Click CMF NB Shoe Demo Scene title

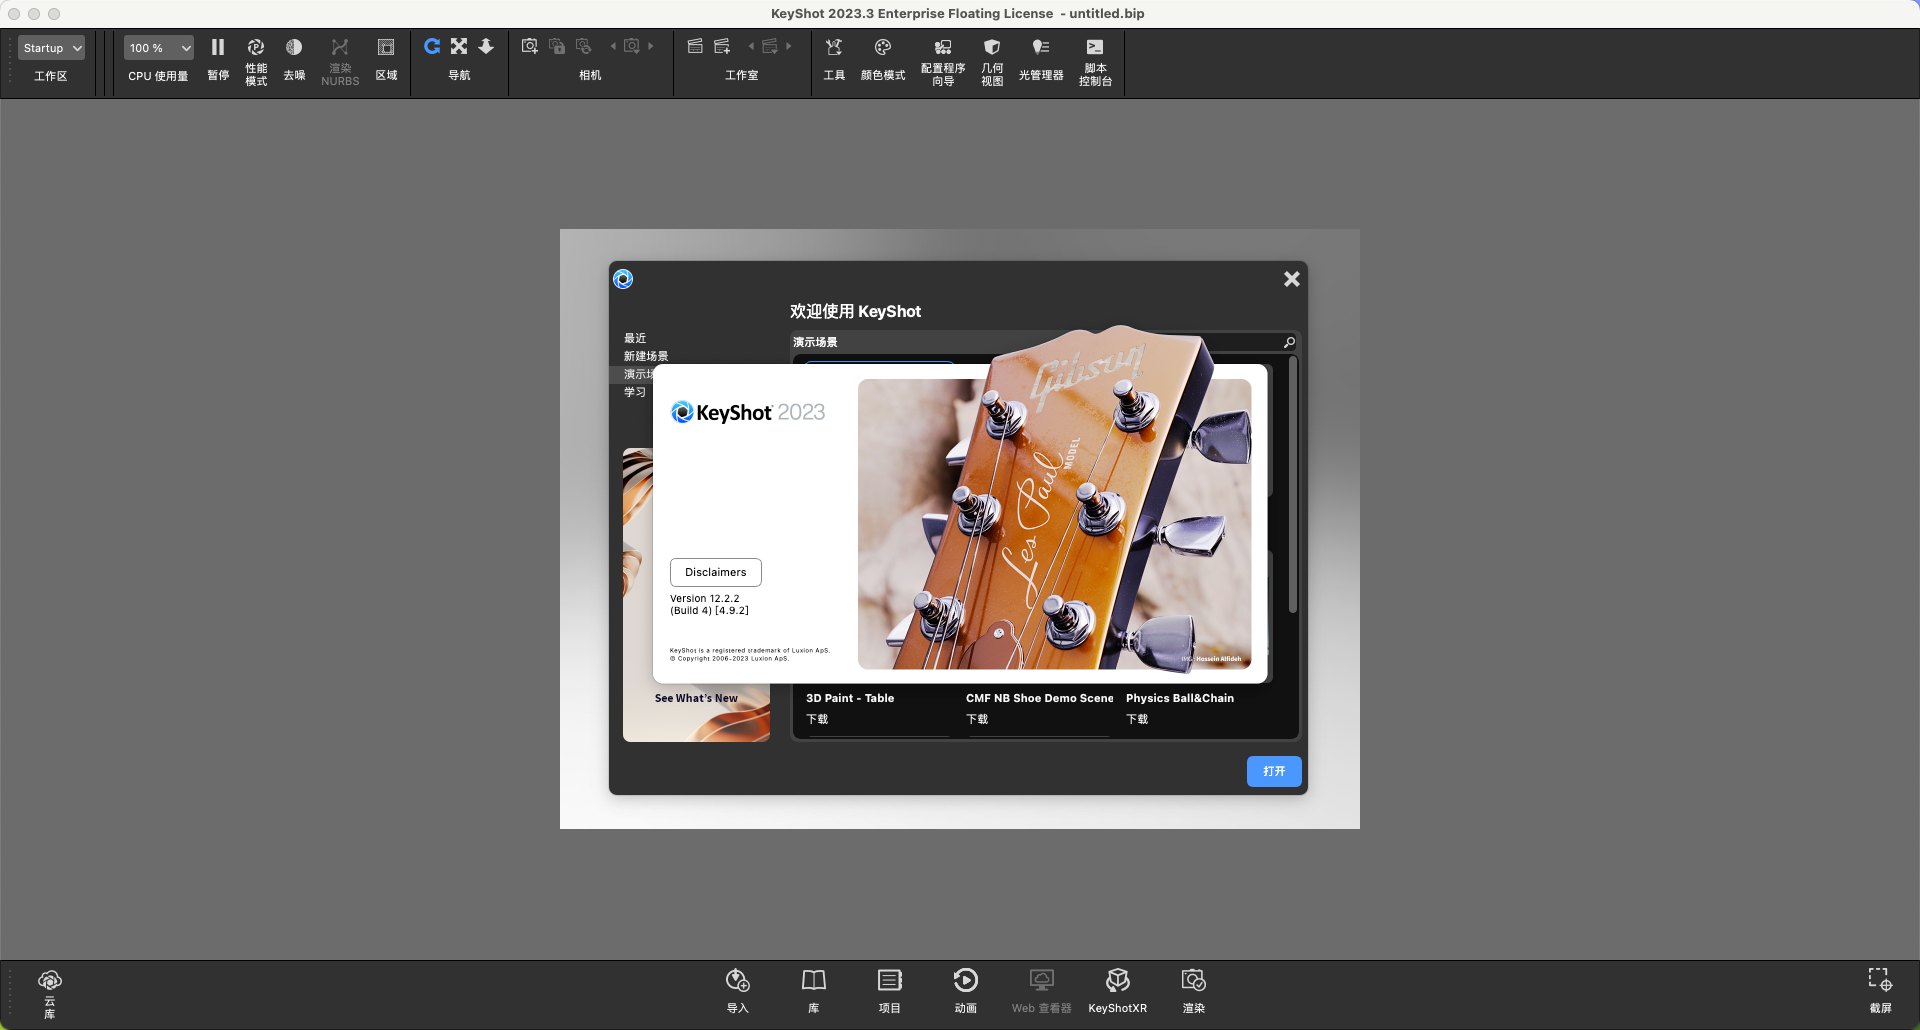click(x=1040, y=698)
